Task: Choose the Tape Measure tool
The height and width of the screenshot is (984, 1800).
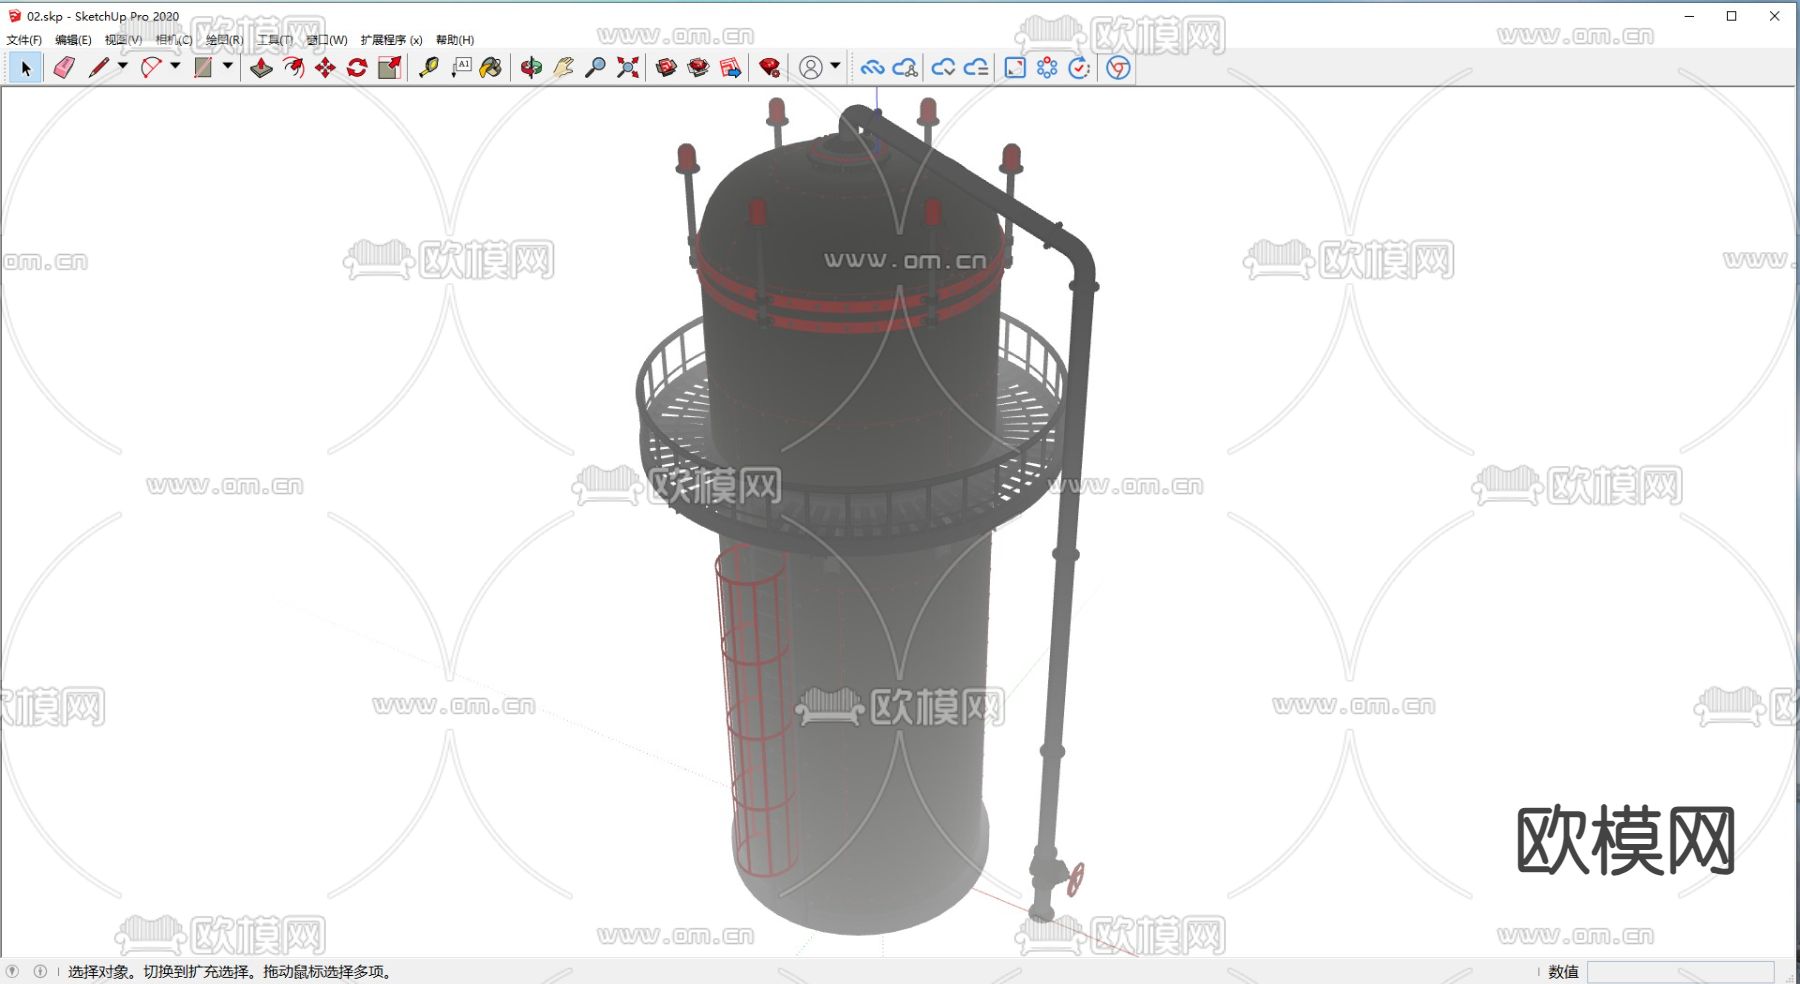Action: [429, 68]
